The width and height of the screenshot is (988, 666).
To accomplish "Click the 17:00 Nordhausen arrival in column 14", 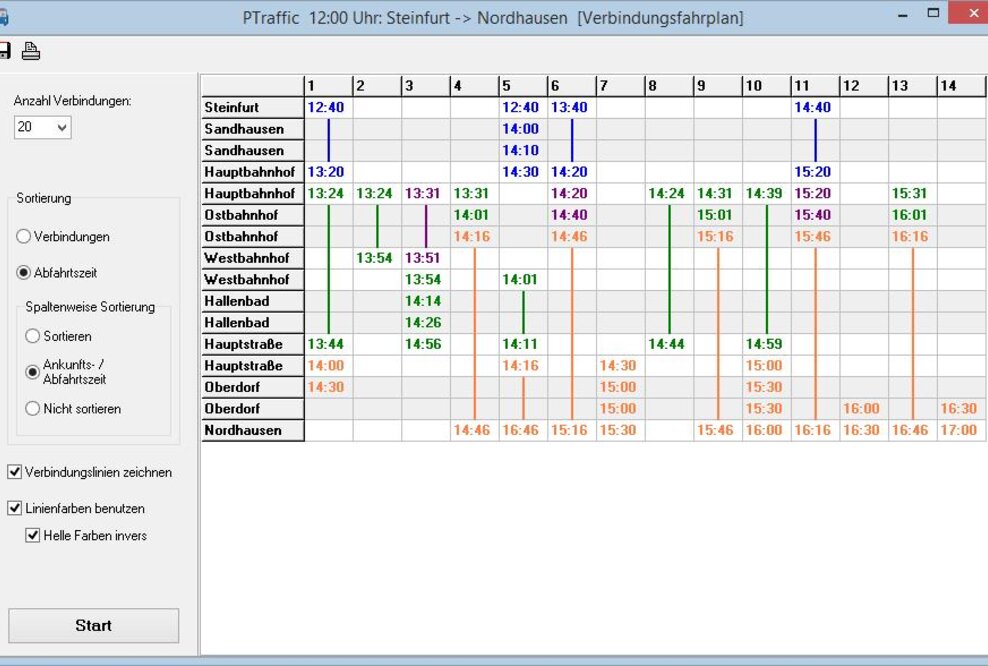I will [x=960, y=431].
